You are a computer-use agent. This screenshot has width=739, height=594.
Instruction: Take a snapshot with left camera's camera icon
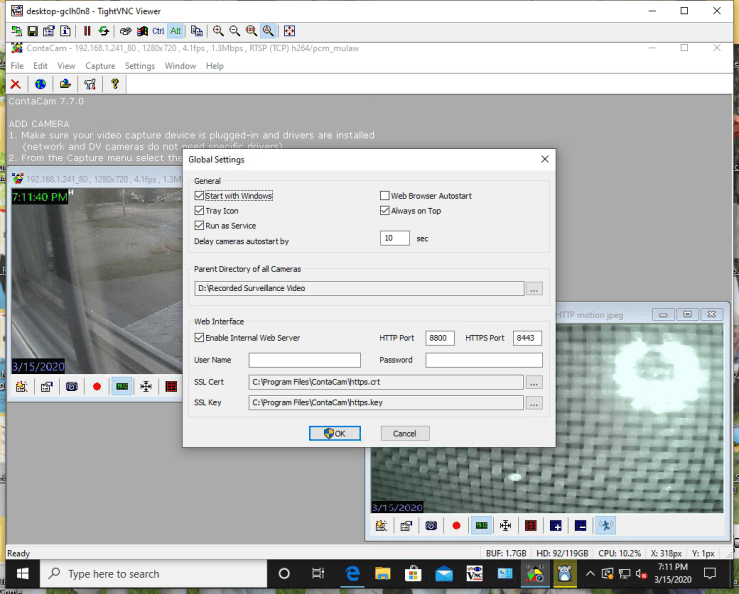point(71,386)
